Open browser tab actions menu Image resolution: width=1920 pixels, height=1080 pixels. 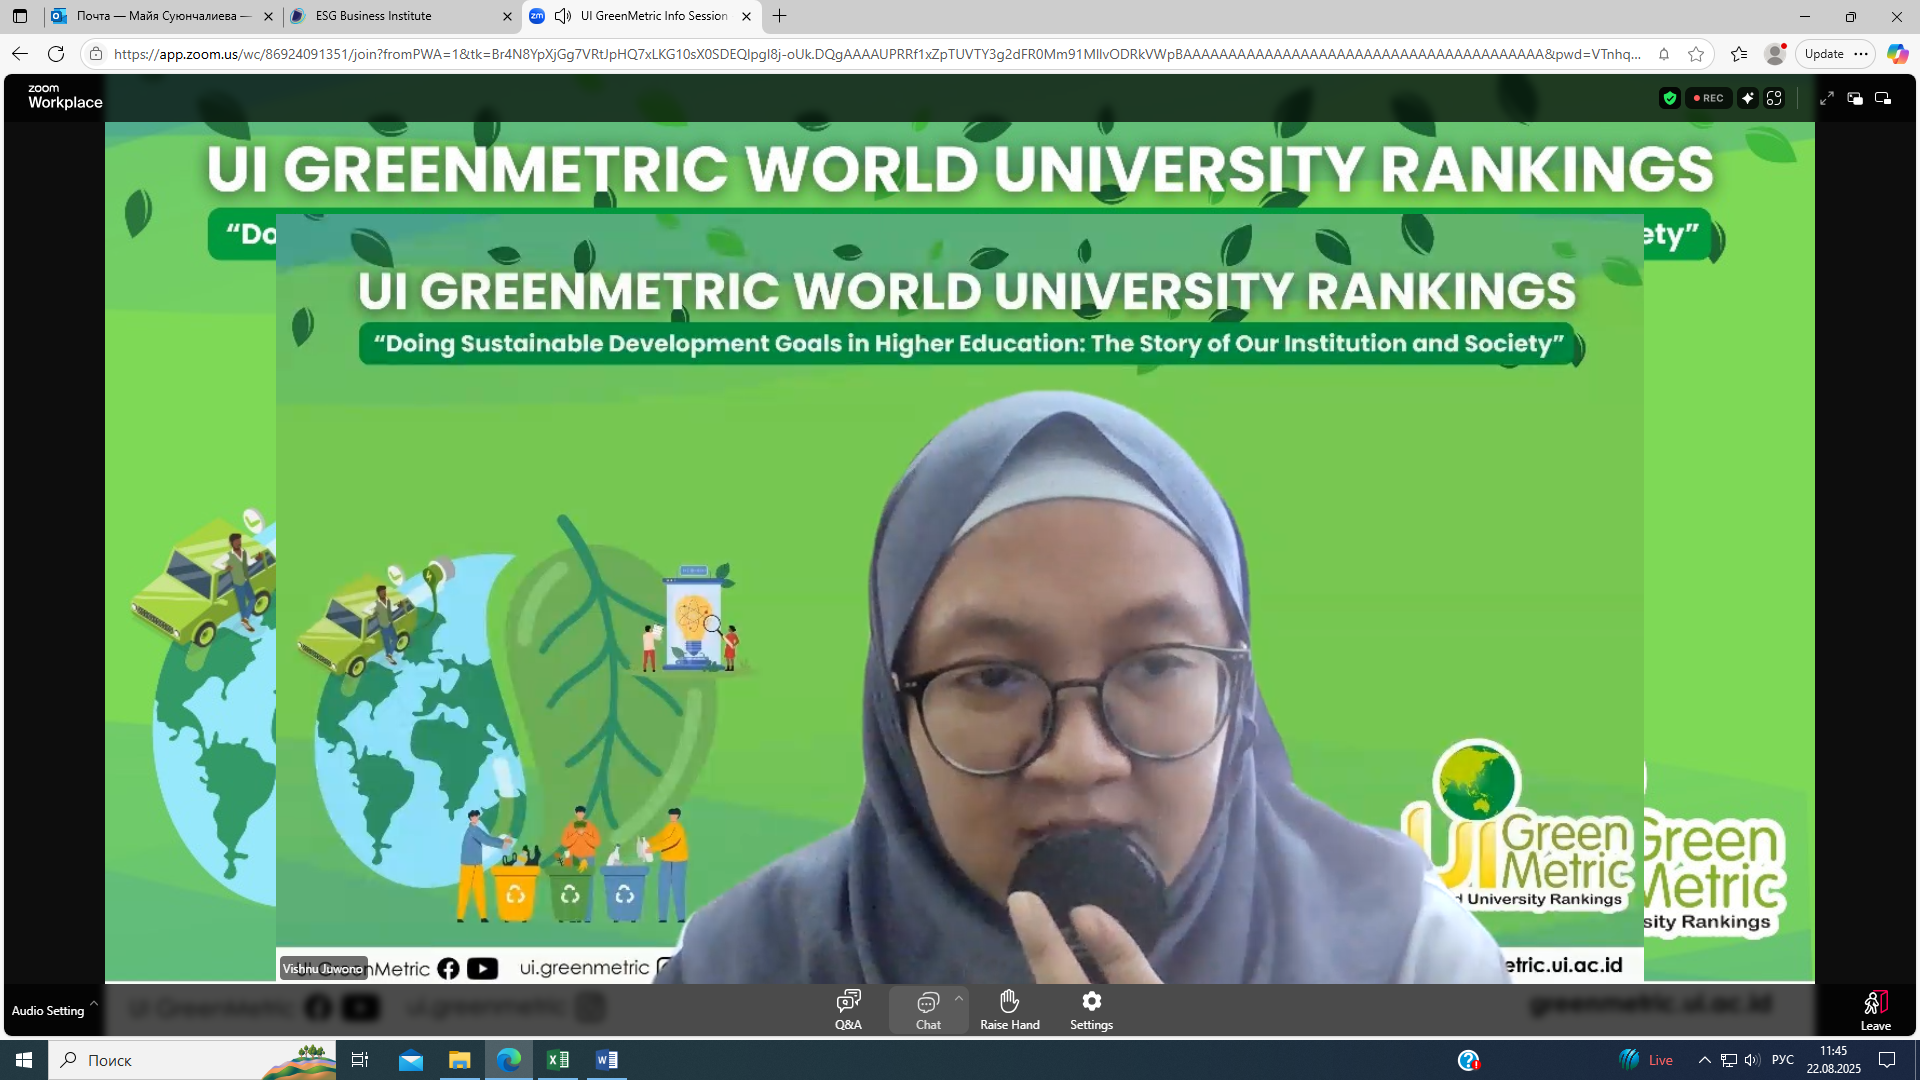coord(20,16)
